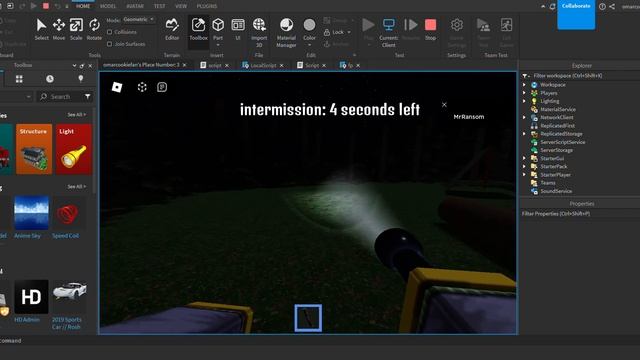Image resolution: width=640 pixels, height=360 pixels.
Task: Open Game Settings
Action: coord(457,32)
